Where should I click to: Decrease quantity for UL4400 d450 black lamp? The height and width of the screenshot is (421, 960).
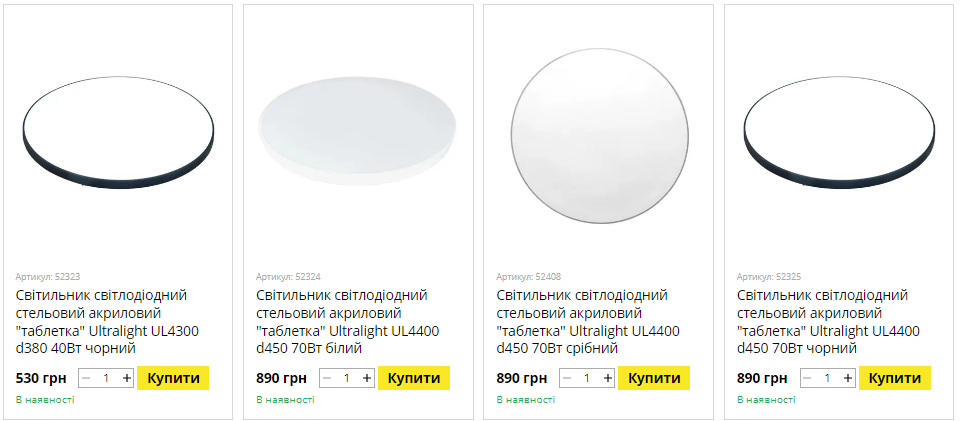point(807,378)
